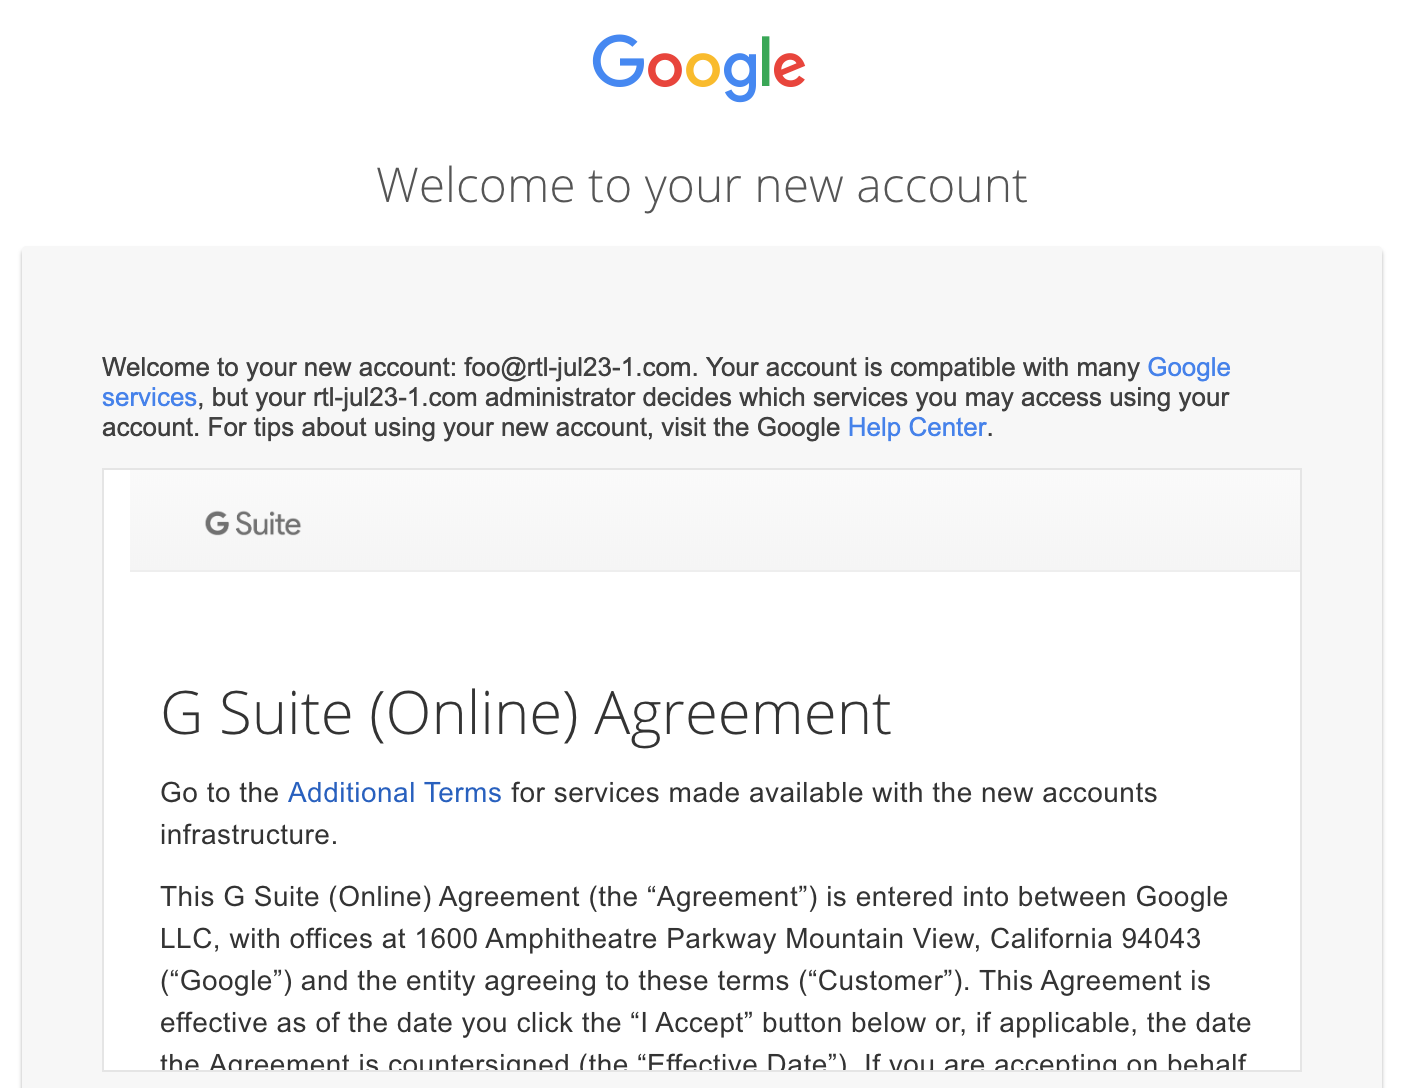Click the foo@rtl-jul23-1.com email address text
Screen dimensions: 1402x1088
pos(577,367)
